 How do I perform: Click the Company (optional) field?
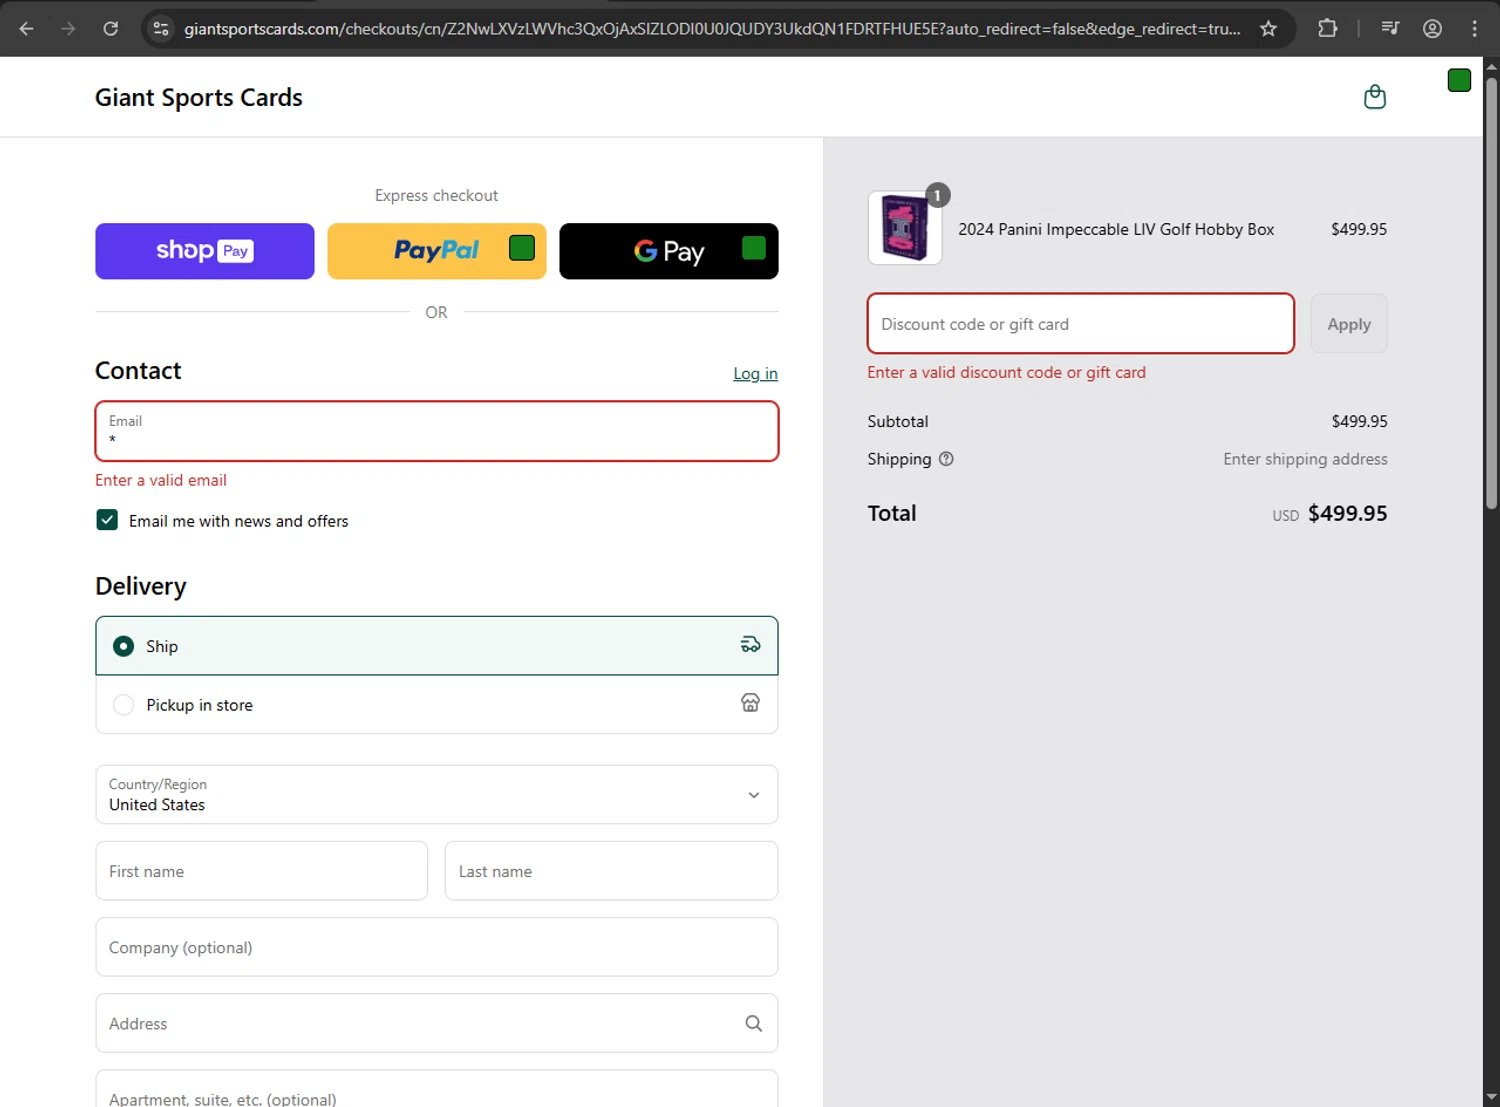click(x=437, y=947)
